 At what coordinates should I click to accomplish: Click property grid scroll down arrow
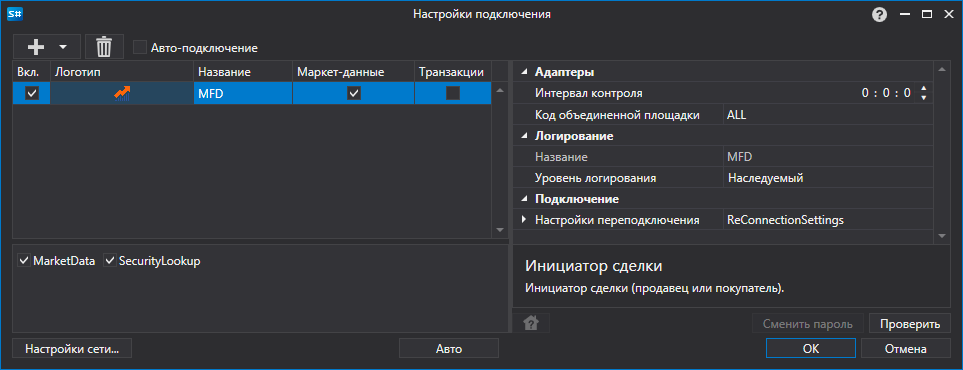942,235
